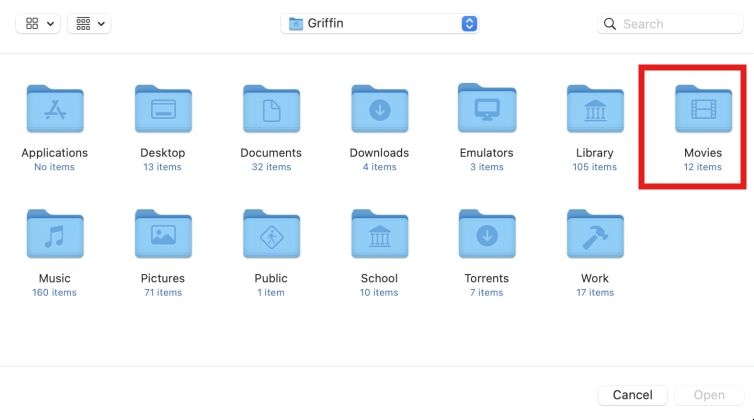Click the "17 items" count under Work
The width and height of the screenshot is (754, 420).
[x=595, y=293]
